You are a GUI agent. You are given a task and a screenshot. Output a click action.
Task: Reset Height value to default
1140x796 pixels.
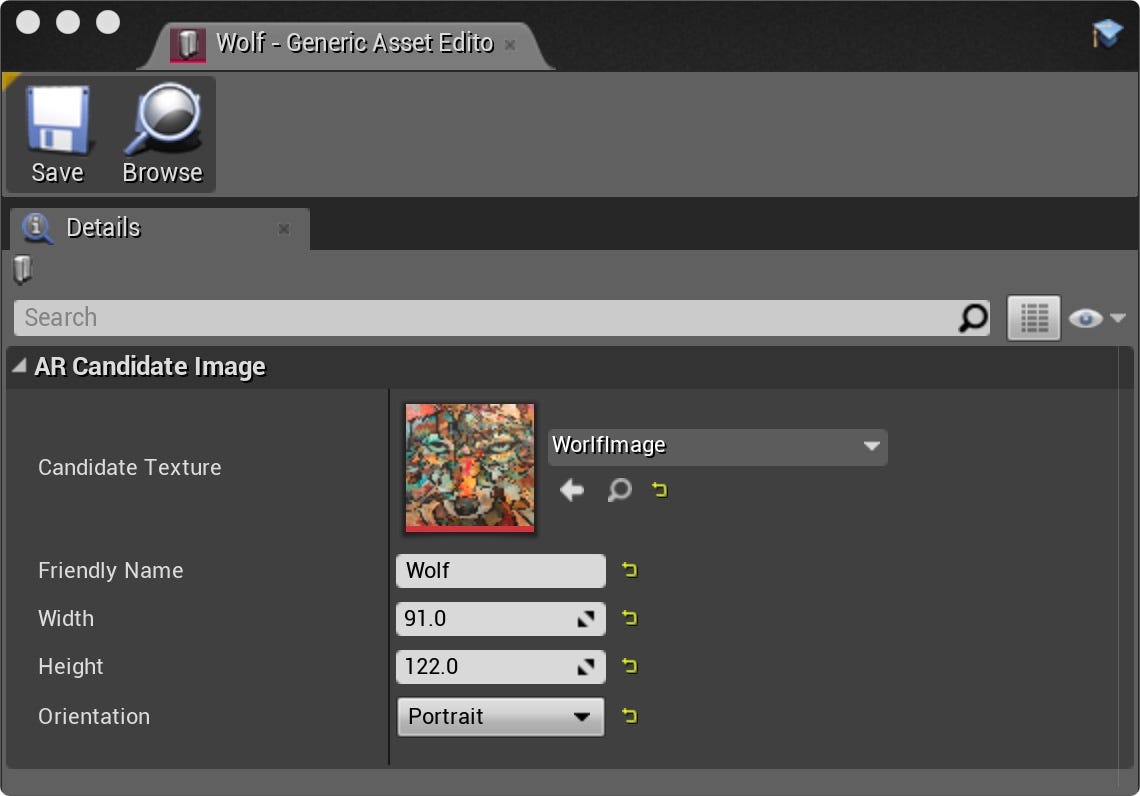coord(630,666)
